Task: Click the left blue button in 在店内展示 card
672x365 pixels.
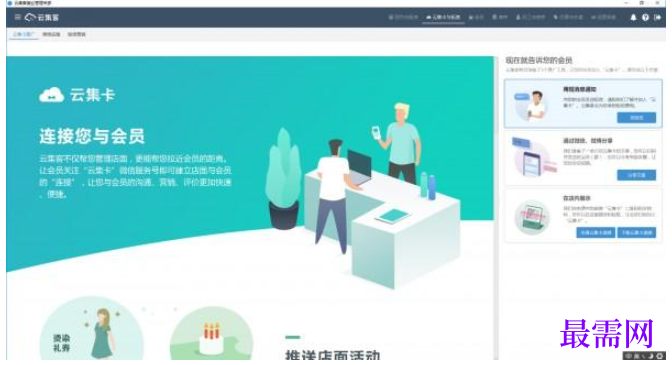Action: pyautogui.click(x=596, y=233)
